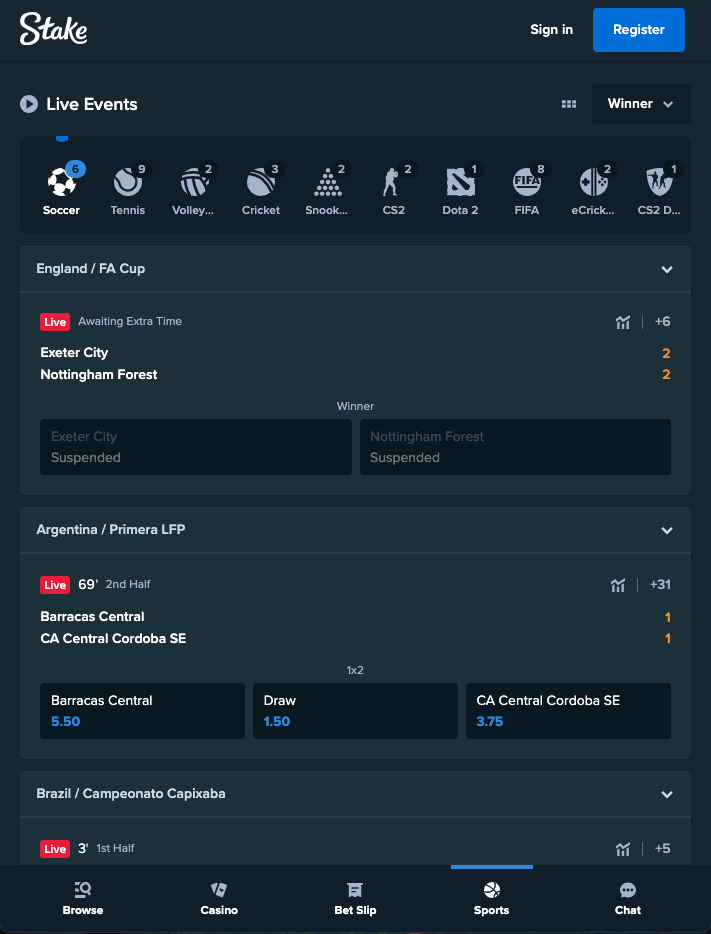Screen dimensions: 711x934
Task: Click the Stake logo
Action: [x=54, y=29]
